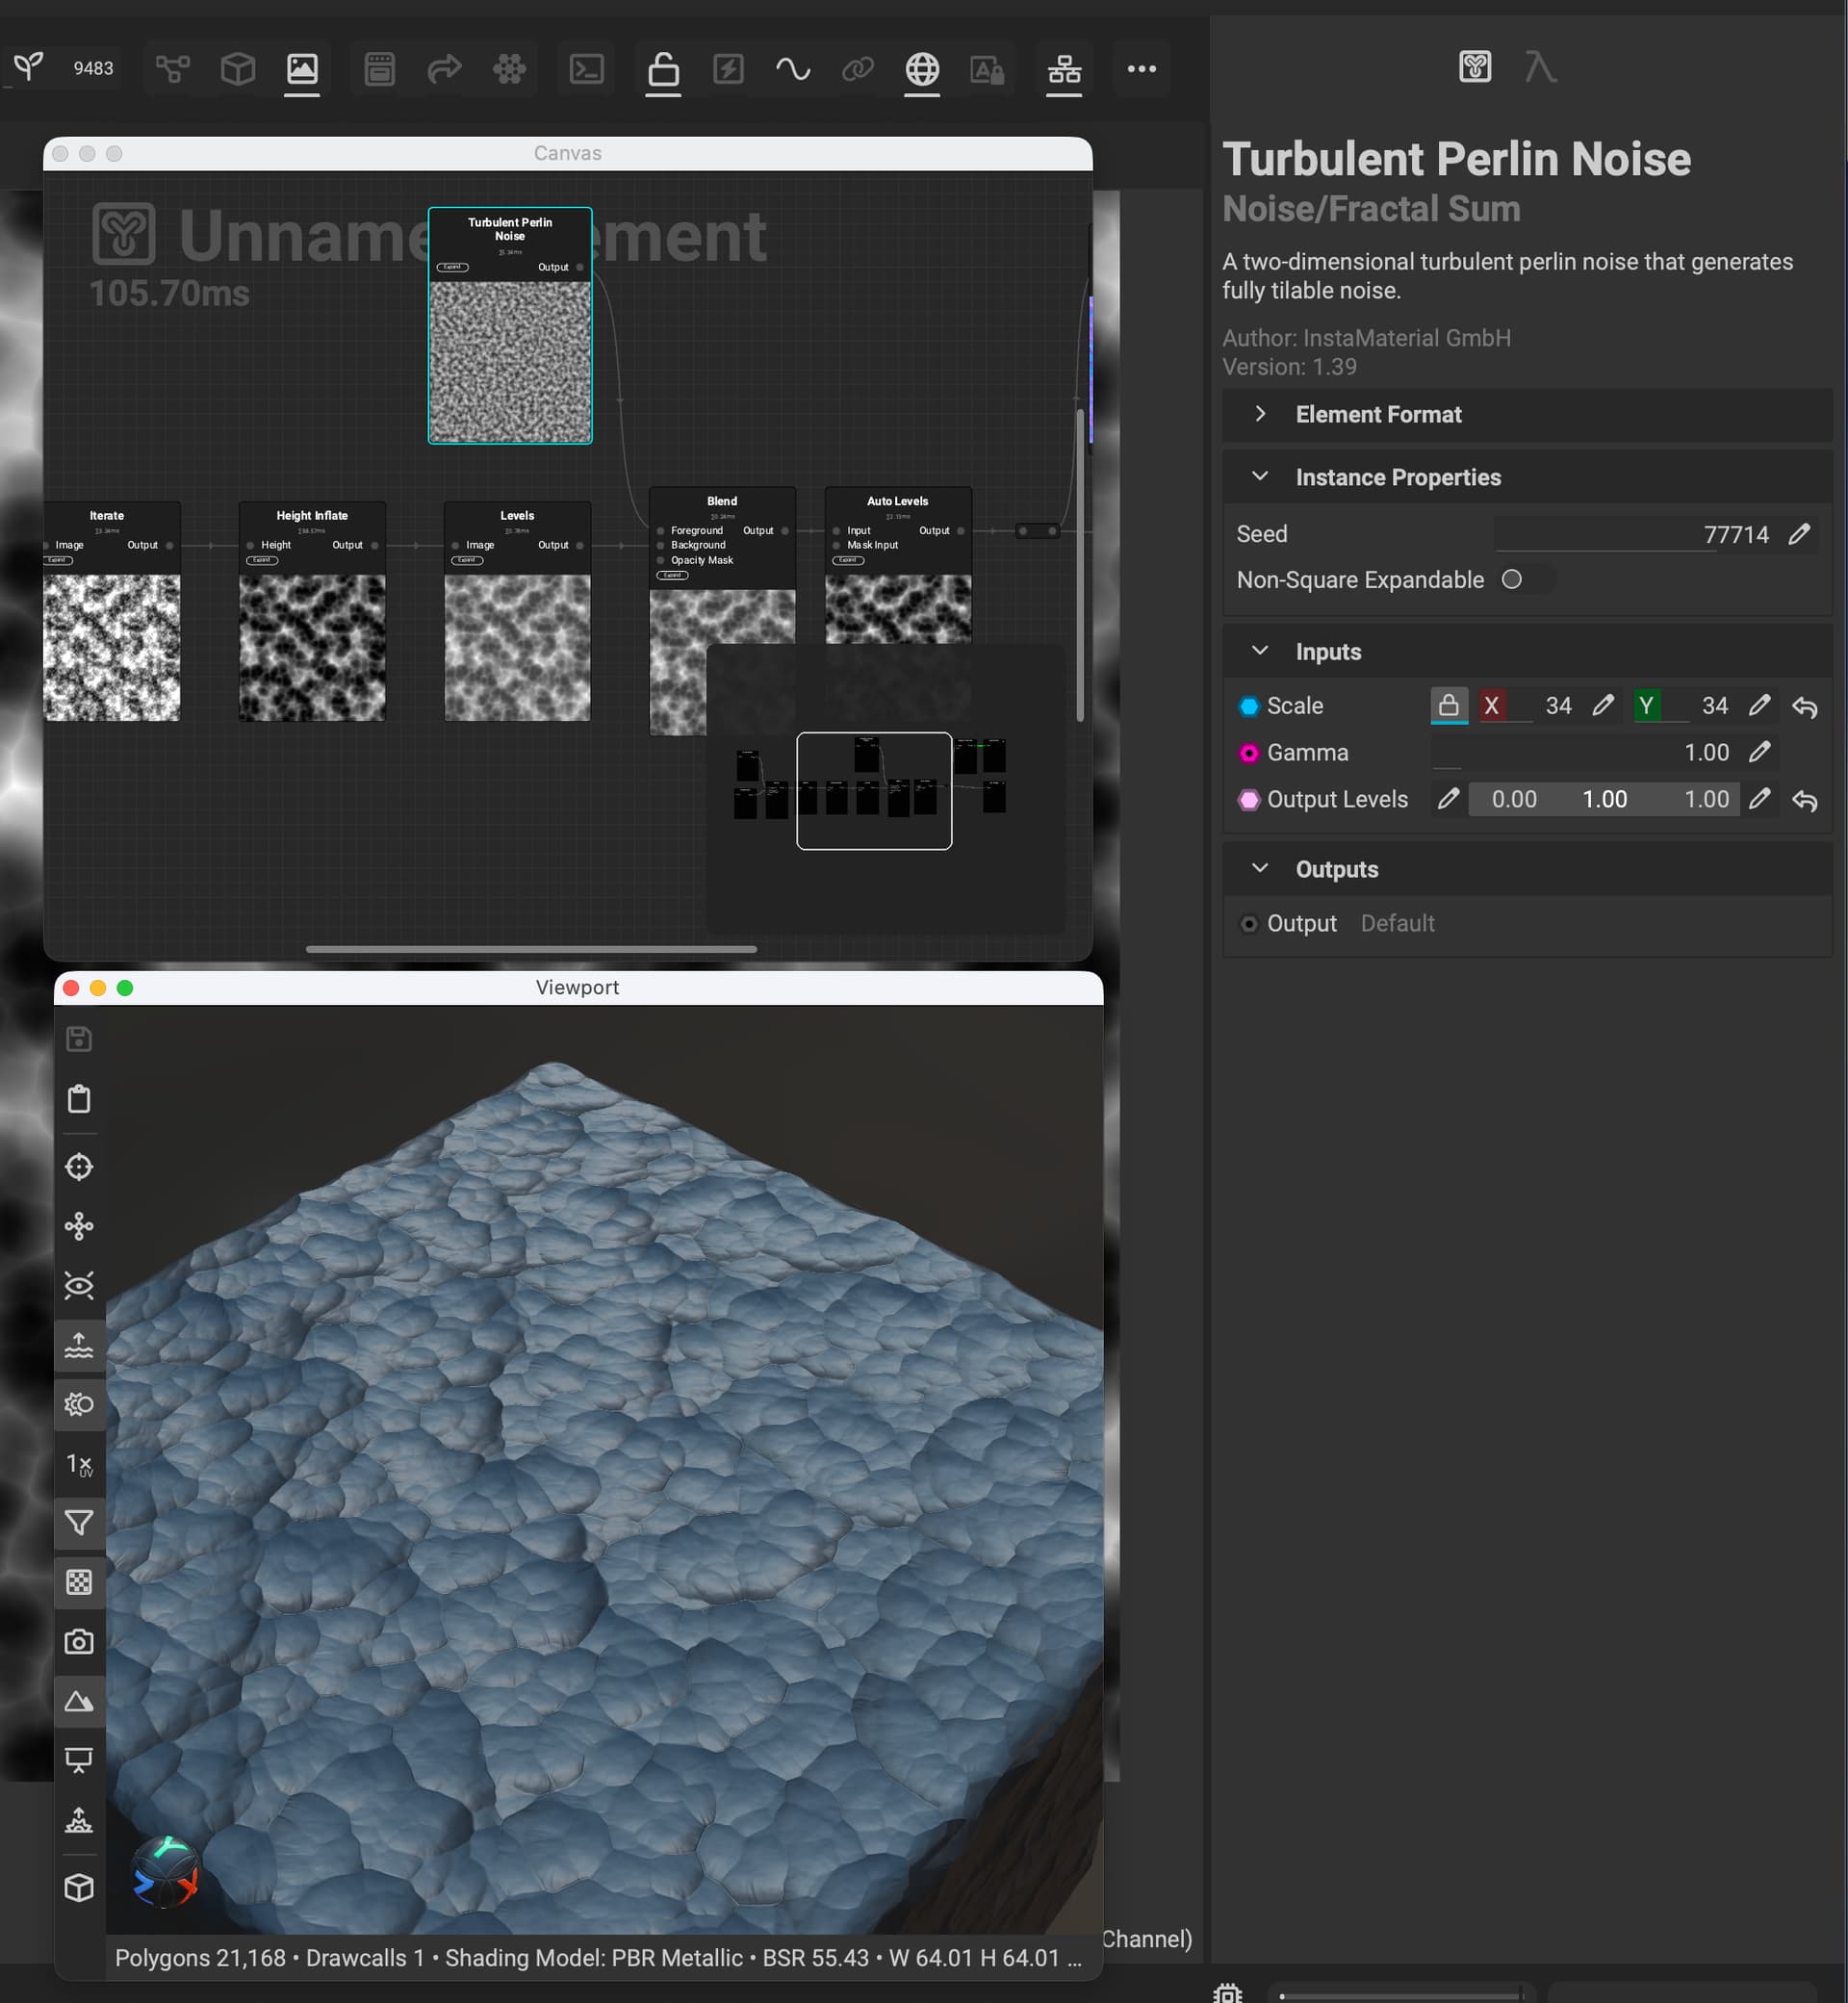Click the crosshair target icon in viewport sidebar
The height and width of the screenshot is (2003, 1848).
(79, 1167)
